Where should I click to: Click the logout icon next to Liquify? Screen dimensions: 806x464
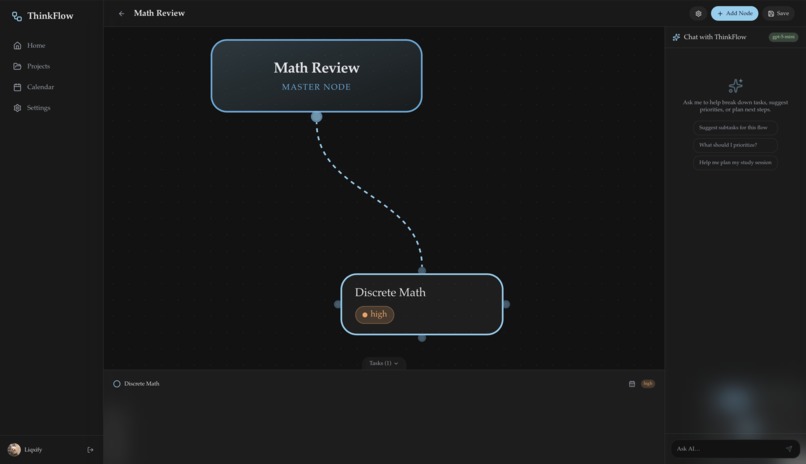pyautogui.click(x=90, y=450)
